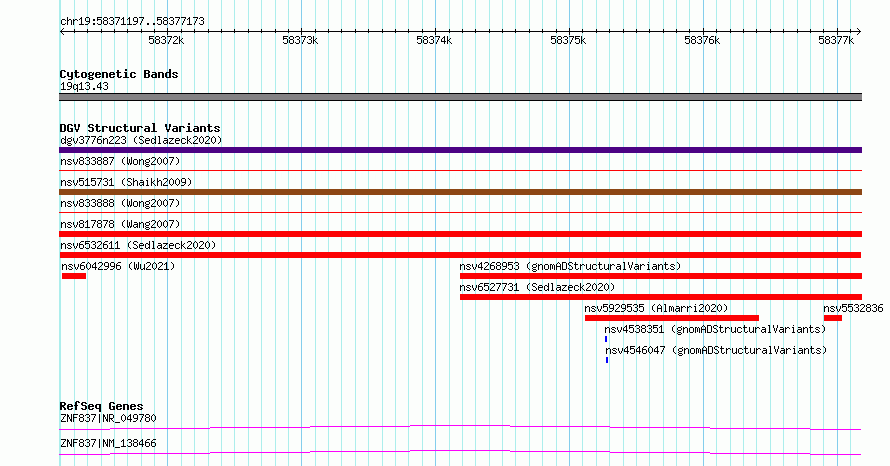Click the nsv6527731 (Sedlazeck2020) red bar
The height and width of the screenshot is (466, 890).
(661, 297)
